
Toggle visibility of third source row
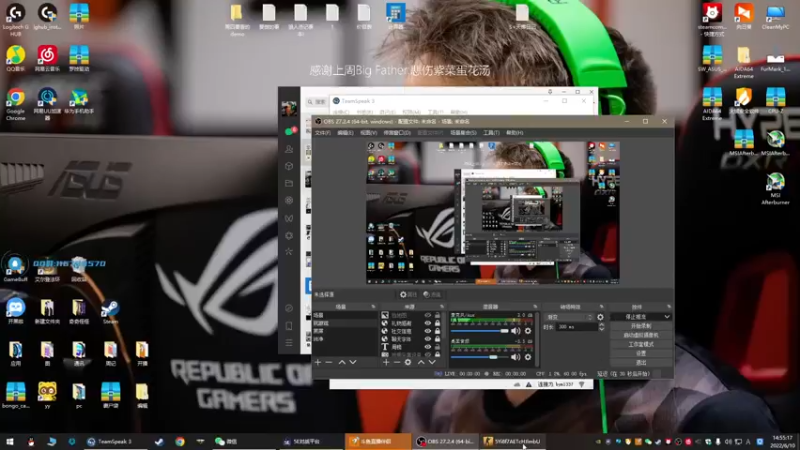428,331
